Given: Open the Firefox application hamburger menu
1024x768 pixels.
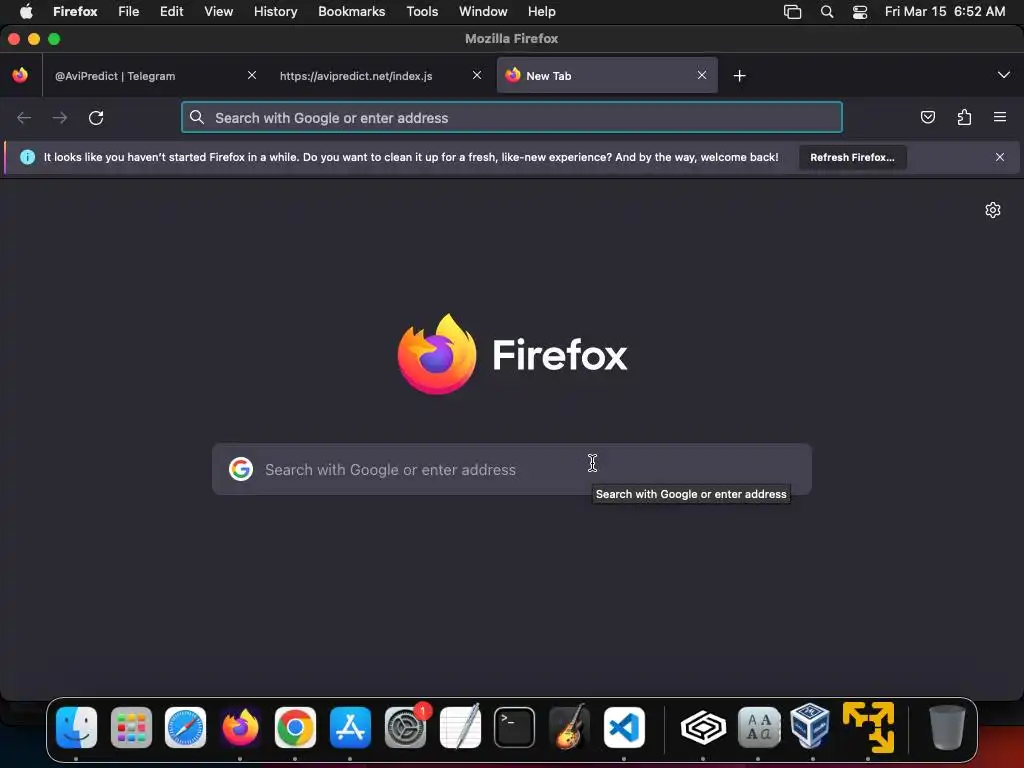Looking at the screenshot, I should click(x=1000, y=117).
